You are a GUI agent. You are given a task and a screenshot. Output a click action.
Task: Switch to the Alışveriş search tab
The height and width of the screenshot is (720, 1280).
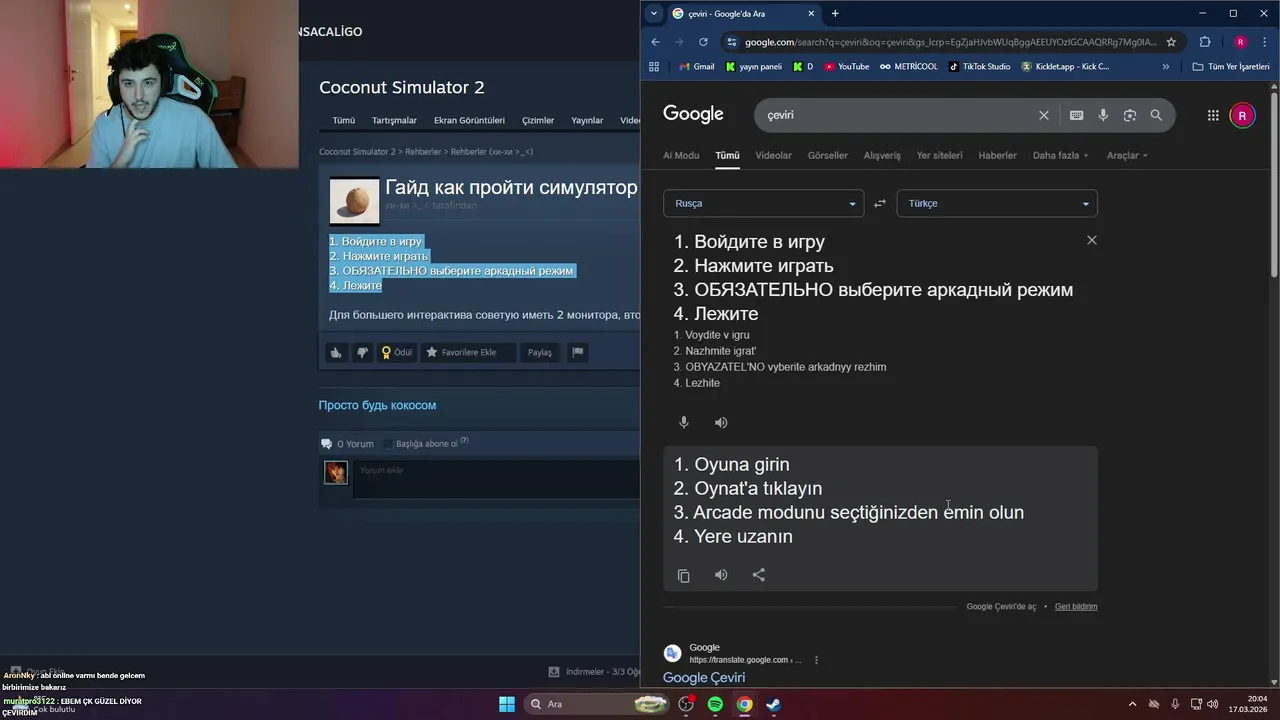point(882,155)
